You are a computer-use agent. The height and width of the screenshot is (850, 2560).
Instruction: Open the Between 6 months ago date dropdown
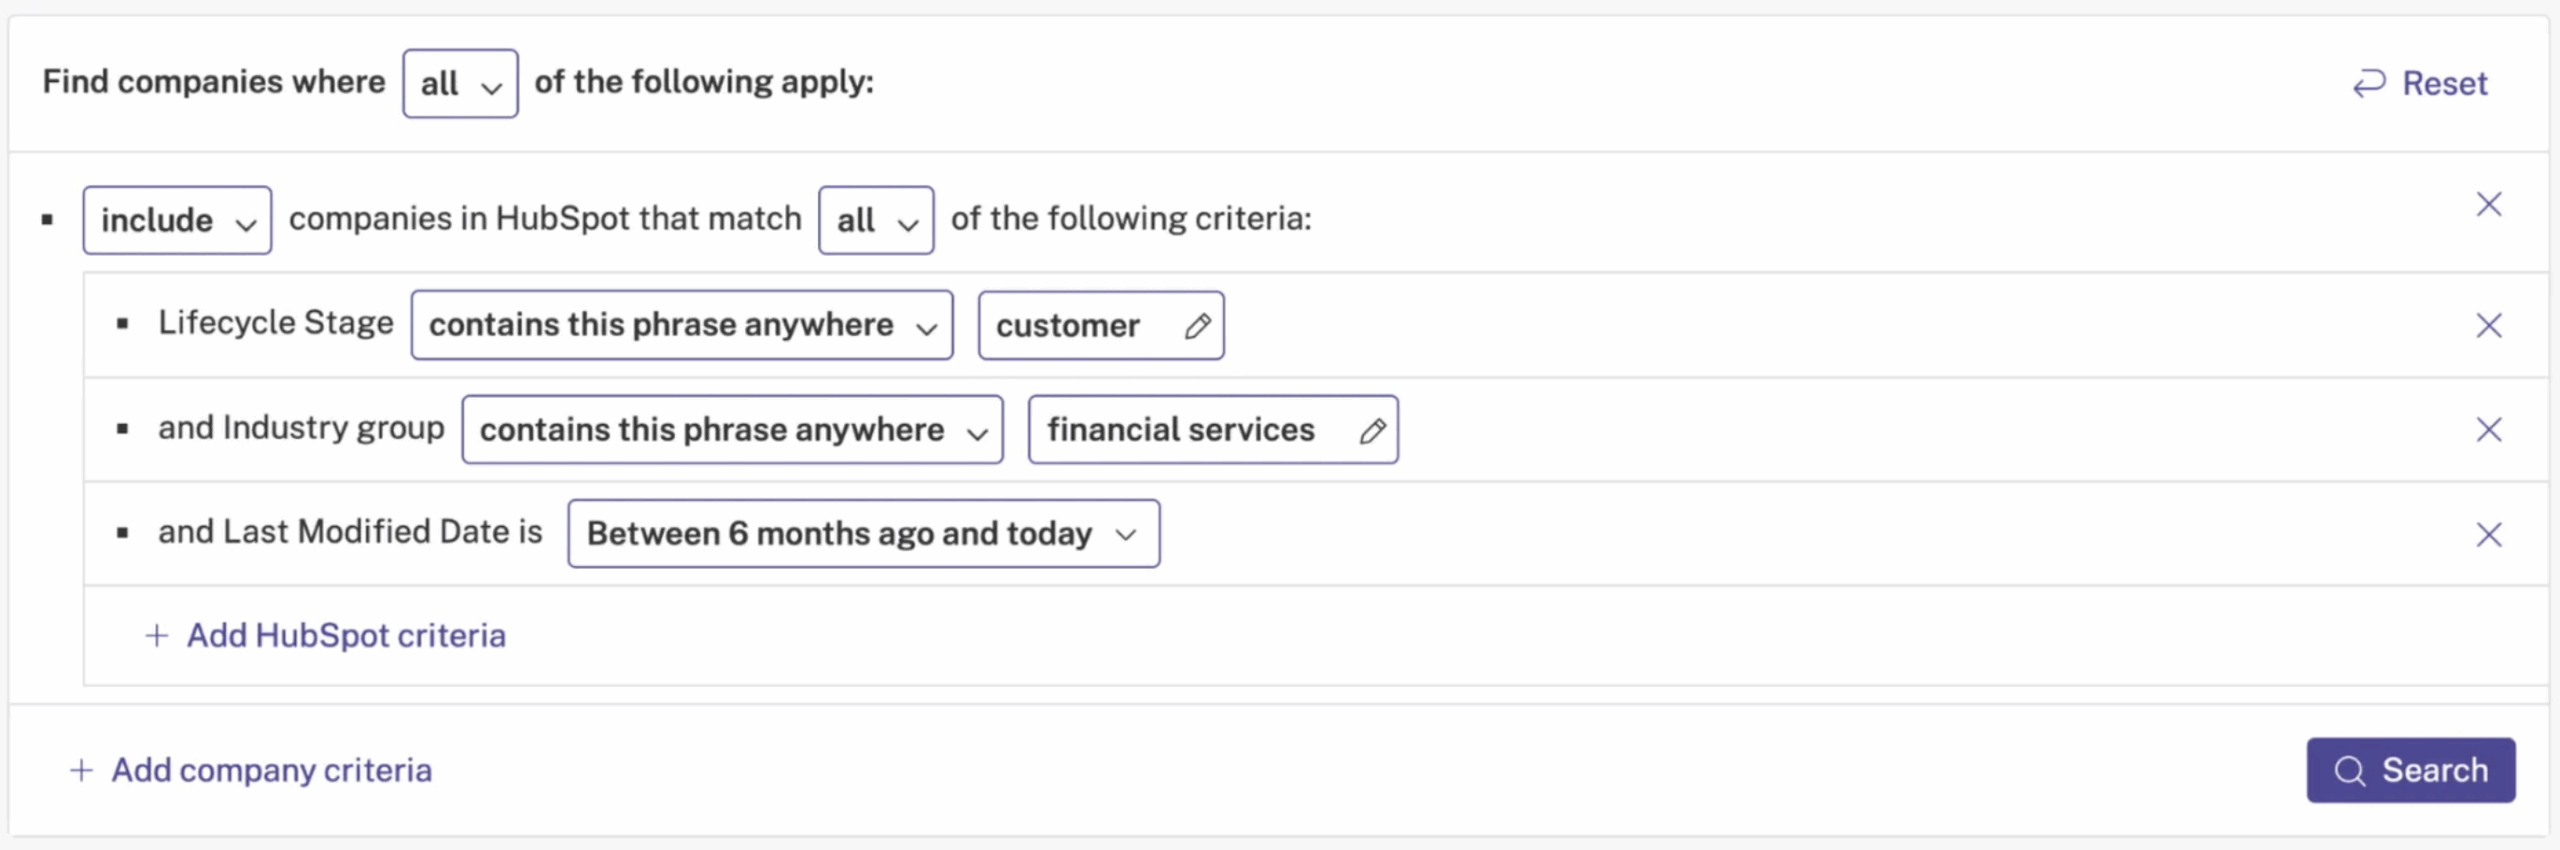coord(864,534)
